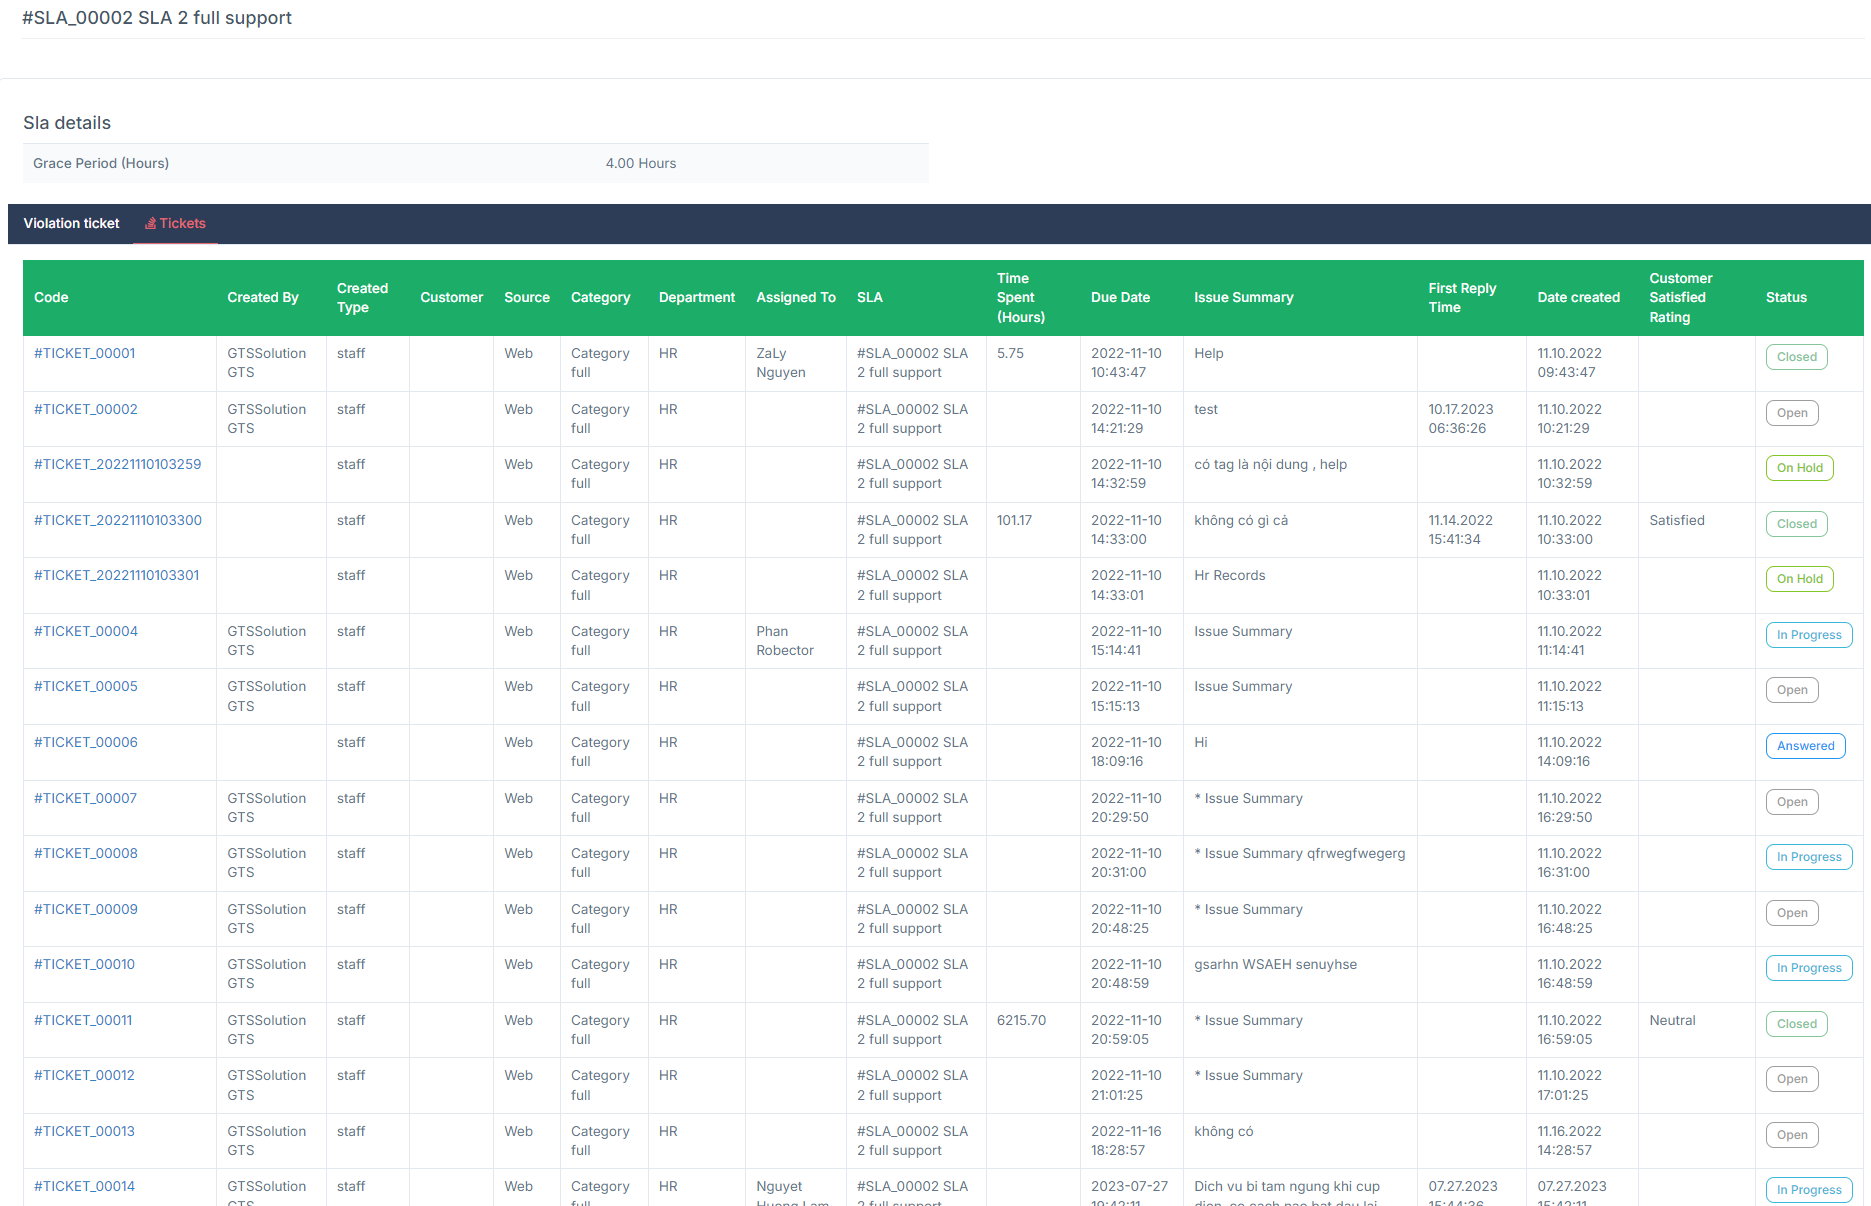The image size is (1871, 1206).
Task: Switch to the Tickets tab
Action: [183, 223]
